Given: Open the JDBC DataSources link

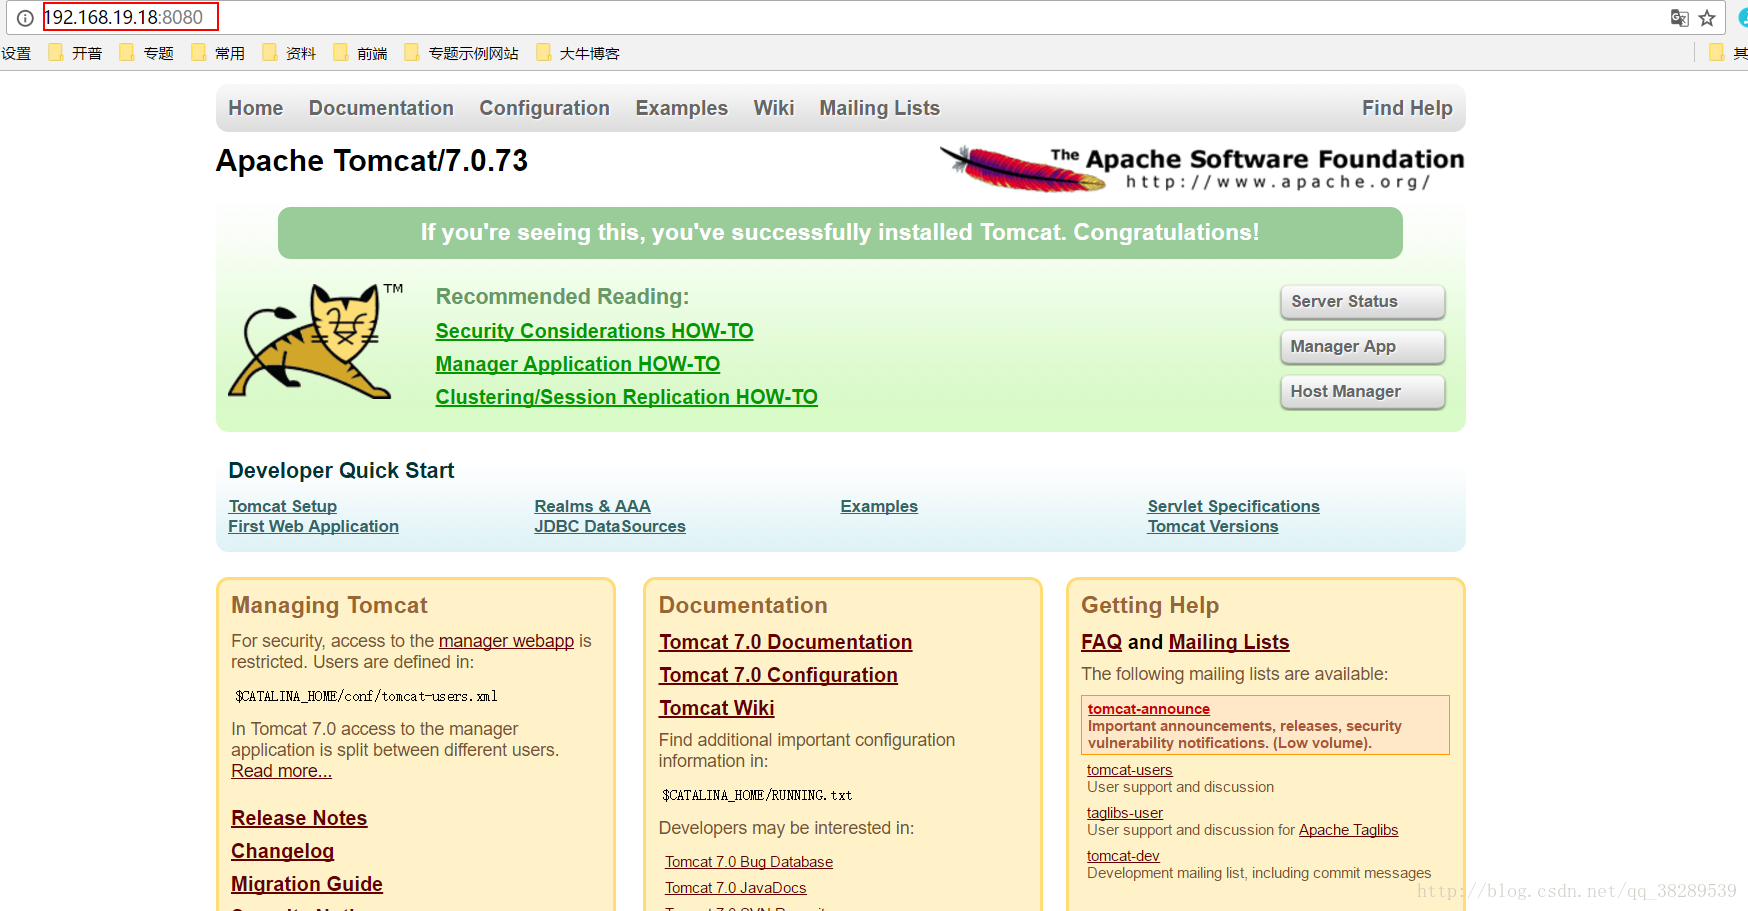Looking at the screenshot, I should (x=609, y=526).
